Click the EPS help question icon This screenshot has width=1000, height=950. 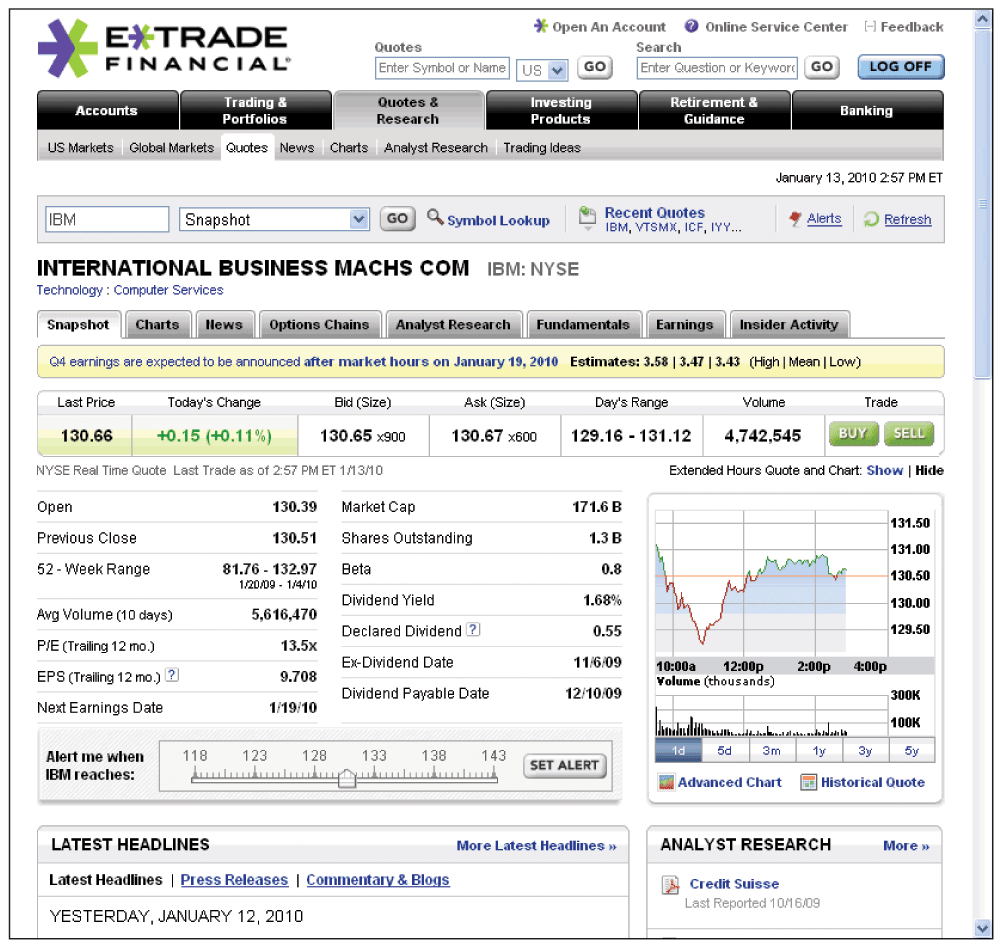pos(172,675)
